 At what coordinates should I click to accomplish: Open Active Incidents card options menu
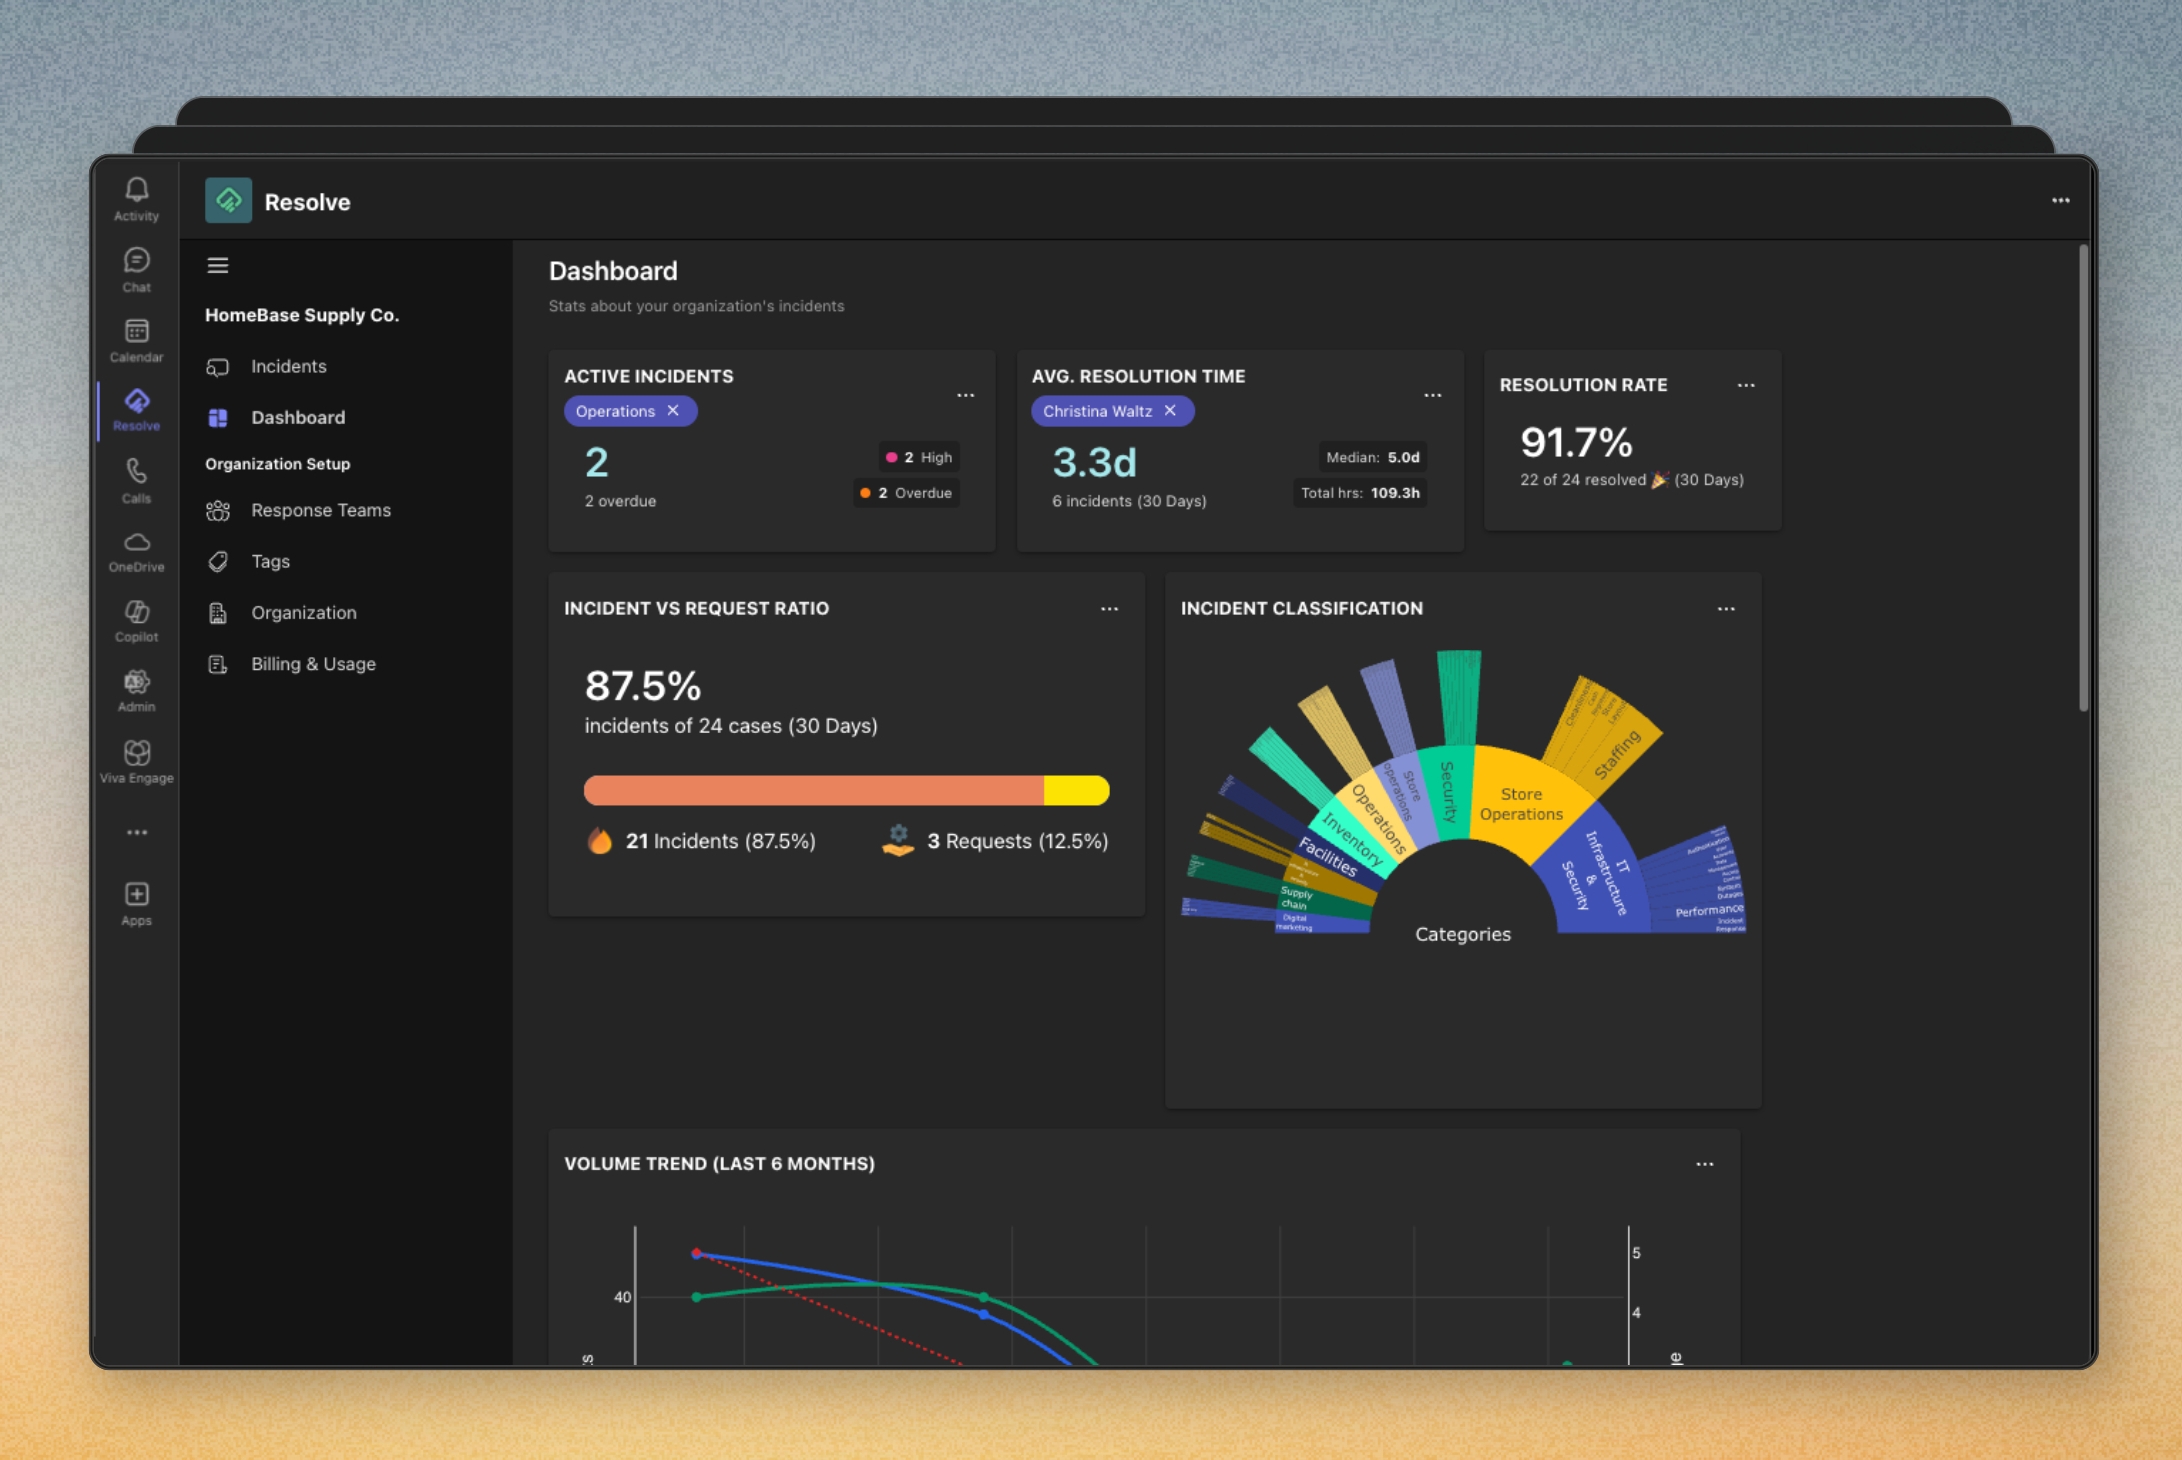[x=965, y=395]
